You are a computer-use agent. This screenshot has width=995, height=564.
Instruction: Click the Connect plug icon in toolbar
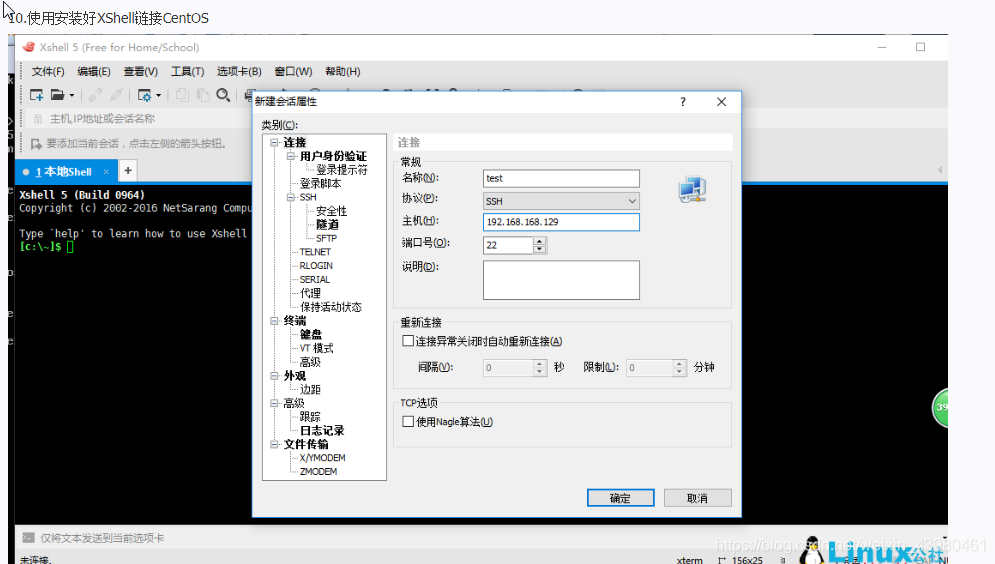95,95
